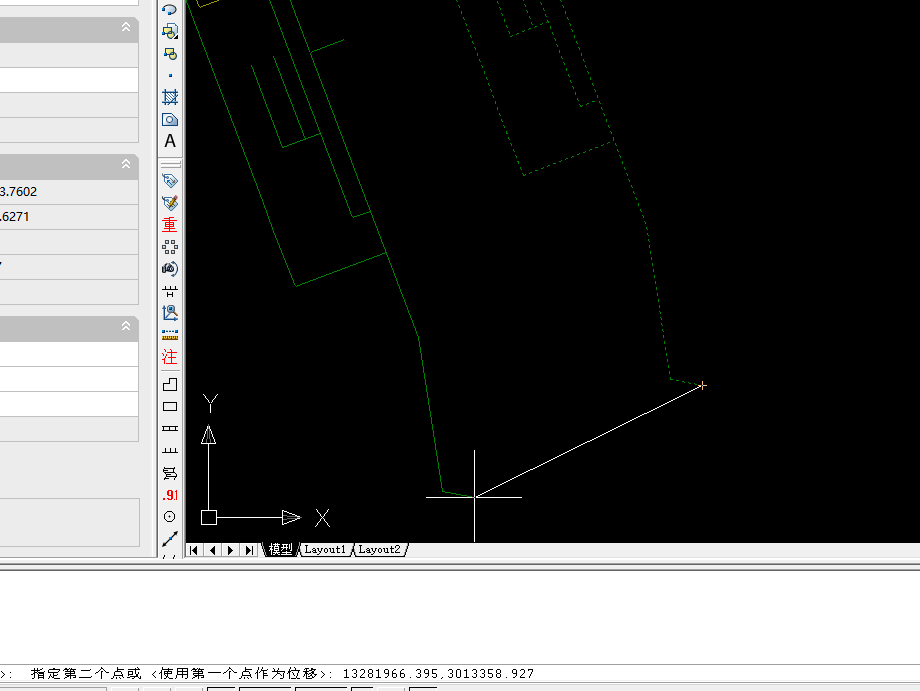Screen dimensions: 920x691
Task: Click the red 注 annotation icon
Action: [170, 357]
